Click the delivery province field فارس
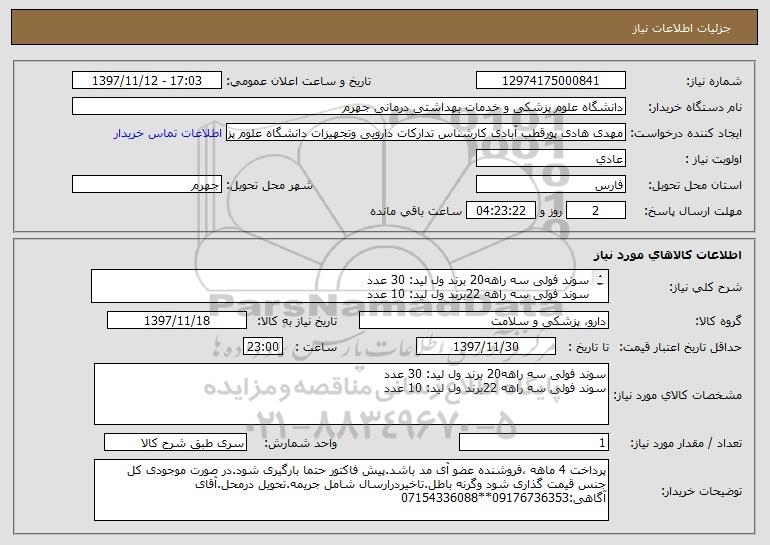The width and height of the screenshot is (770, 545). (550, 184)
